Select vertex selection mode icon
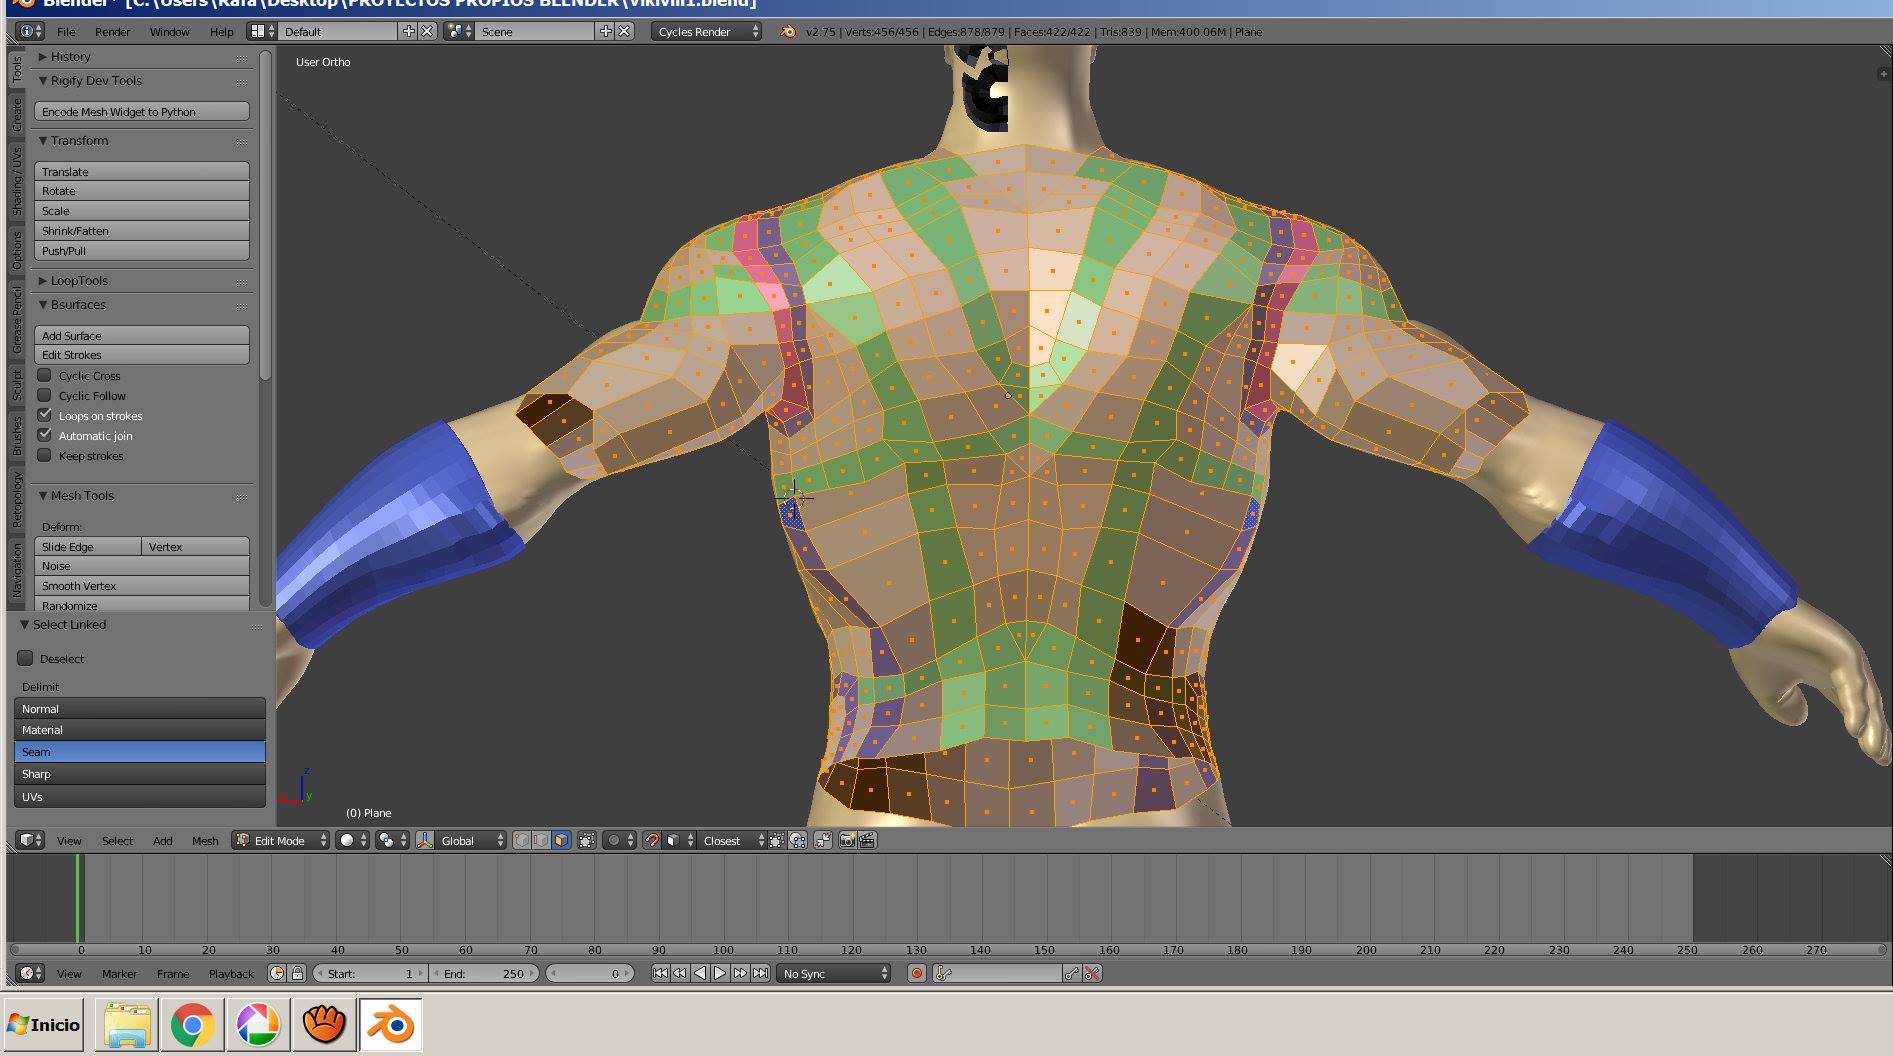Screen dimensions: 1893x1056 (x=522, y=840)
